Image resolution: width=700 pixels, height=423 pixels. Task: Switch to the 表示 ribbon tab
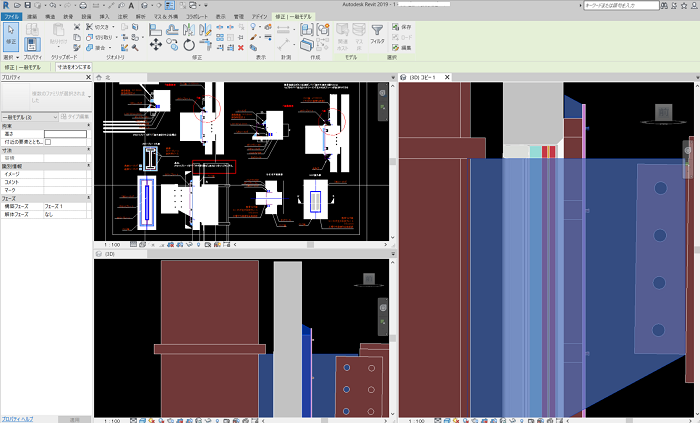[220, 17]
